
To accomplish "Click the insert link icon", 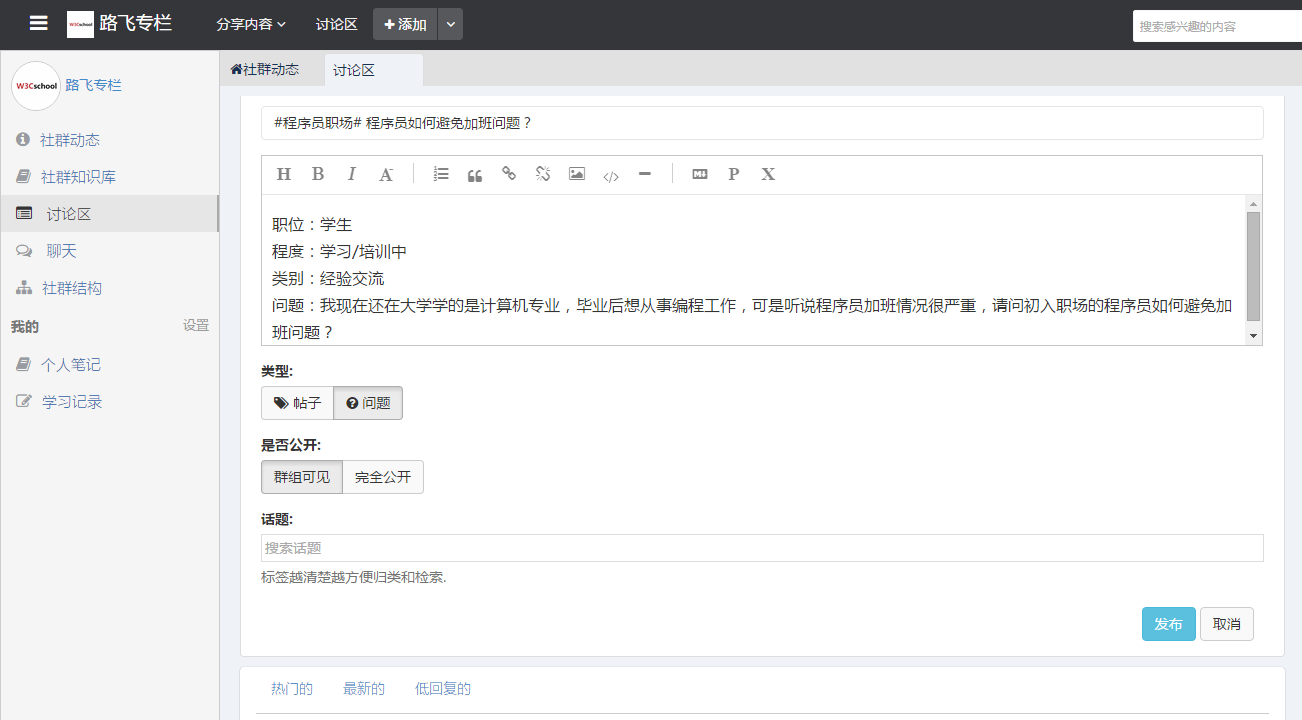I will (x=509, y=174).
